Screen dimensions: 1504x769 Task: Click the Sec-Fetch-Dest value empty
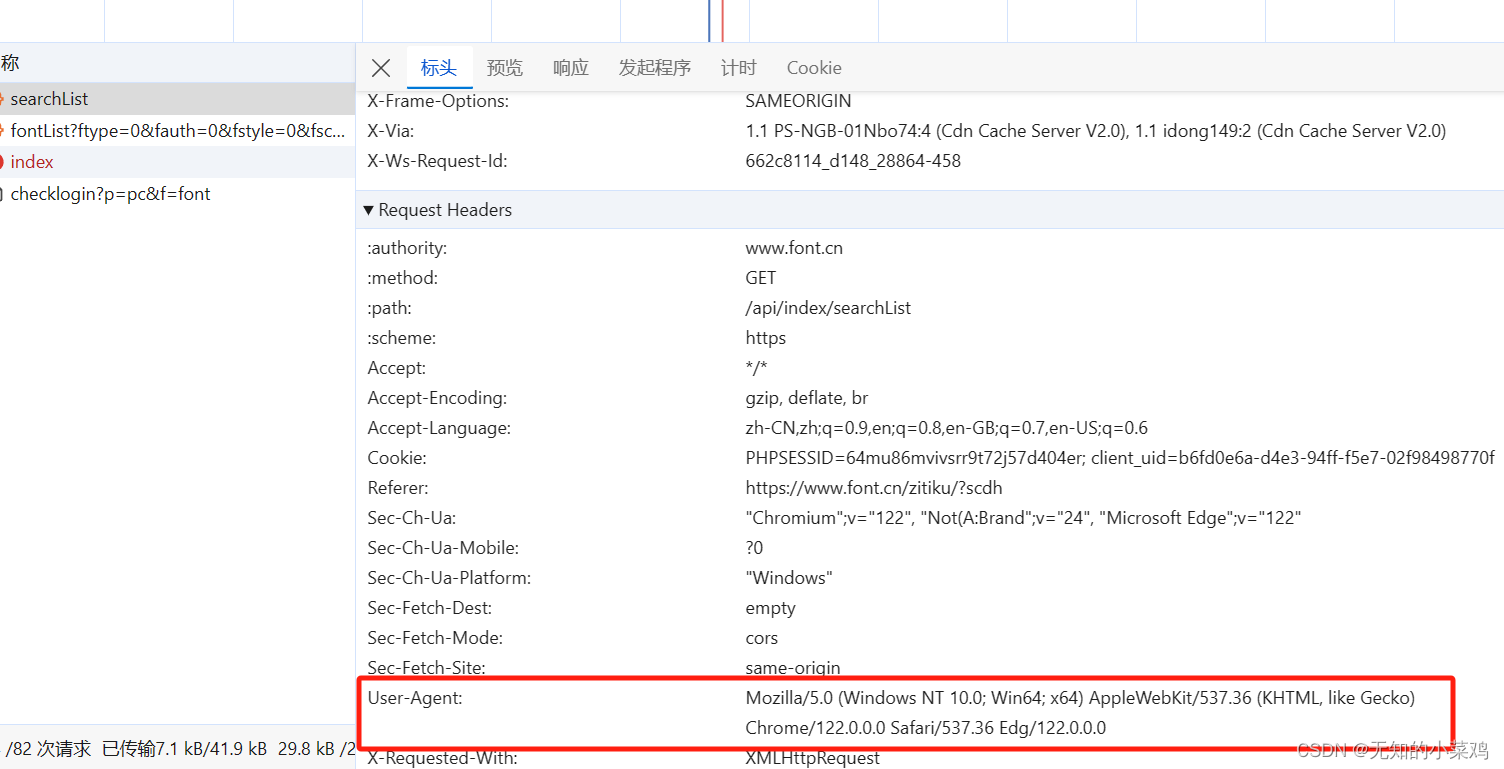[x=771, y=608]
